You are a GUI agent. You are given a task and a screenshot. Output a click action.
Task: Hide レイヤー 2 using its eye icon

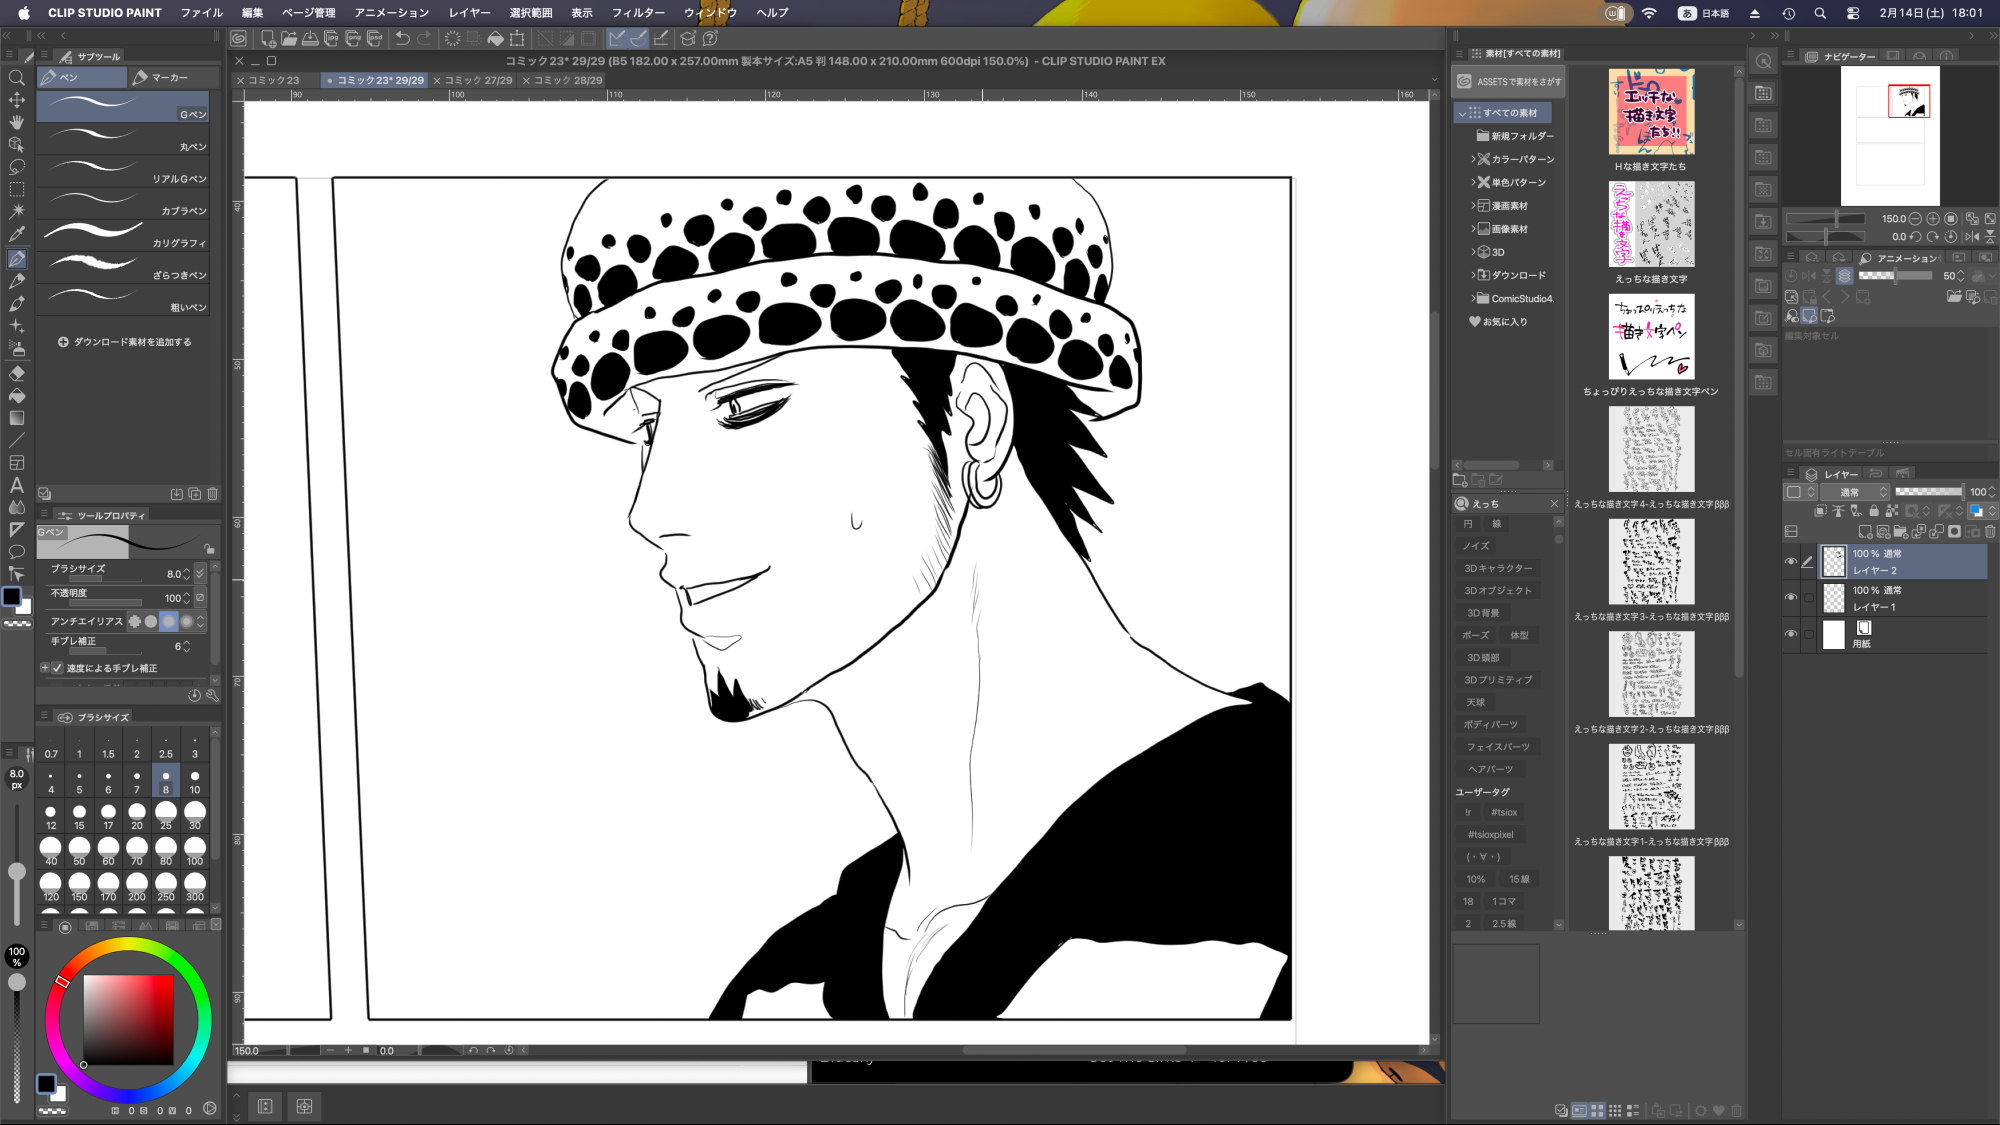click(1791, 561)
